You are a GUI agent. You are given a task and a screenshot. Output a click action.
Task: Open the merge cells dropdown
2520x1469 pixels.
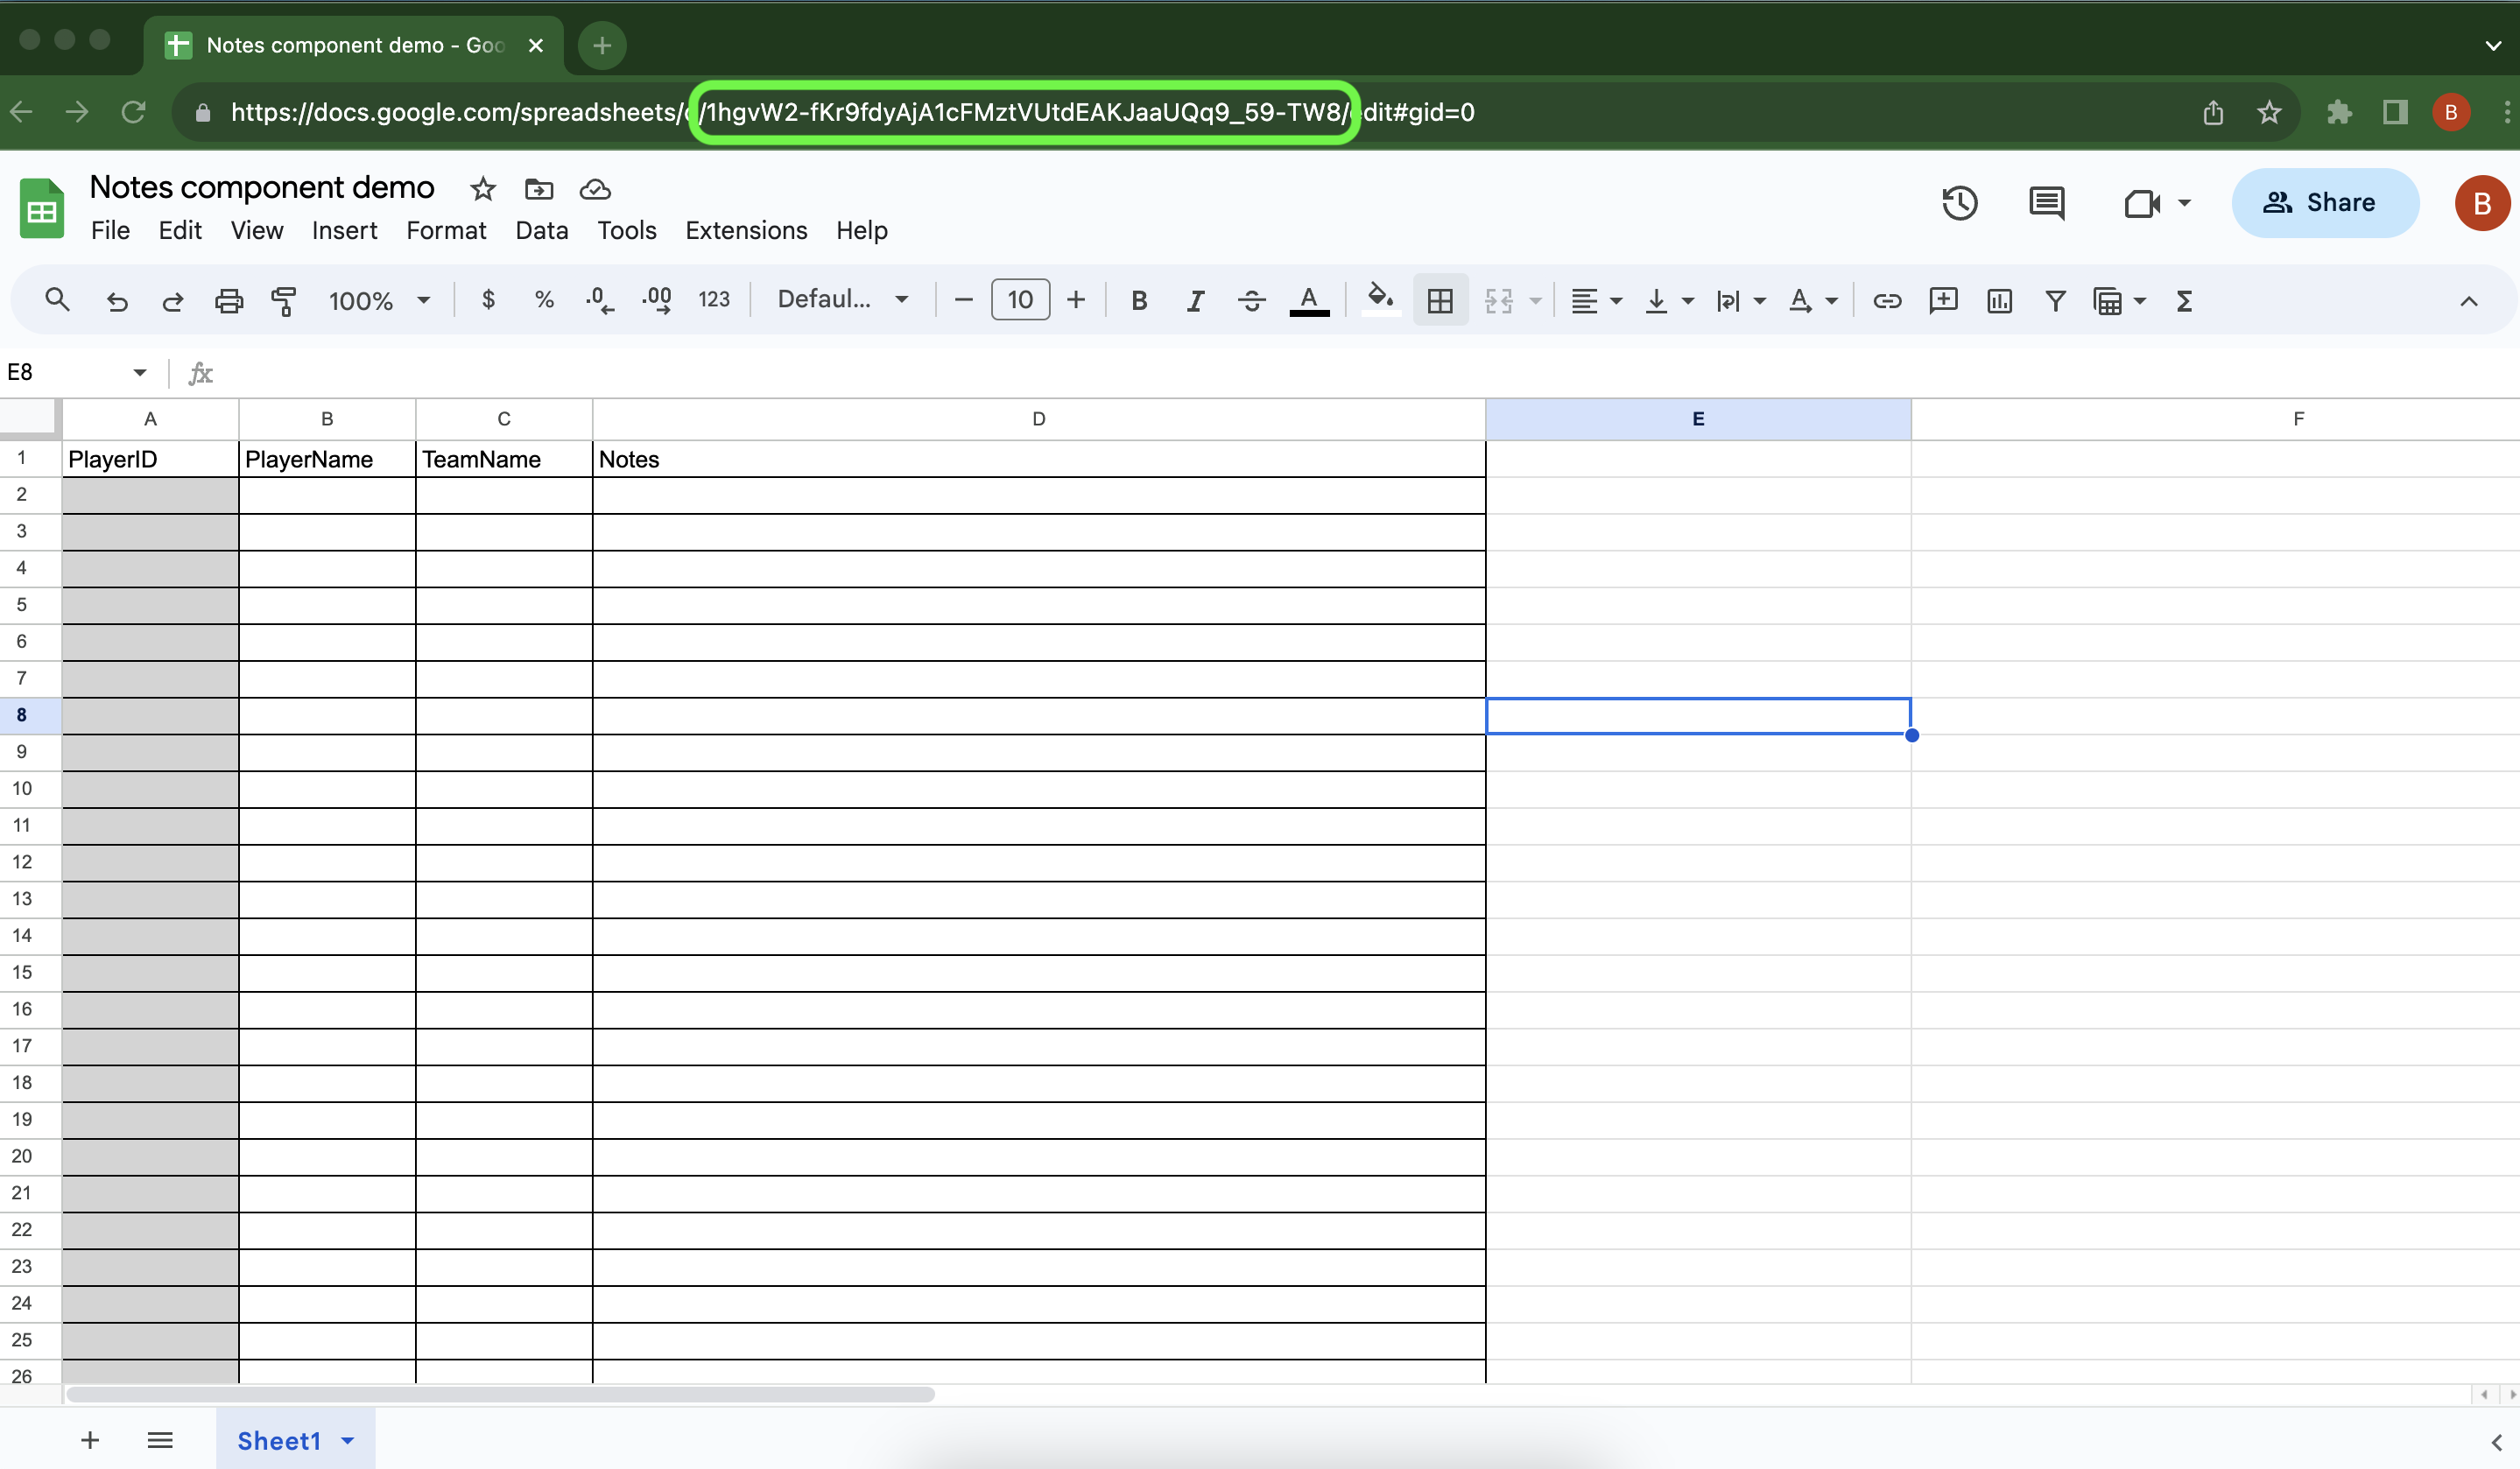(x=1534, y=300)
